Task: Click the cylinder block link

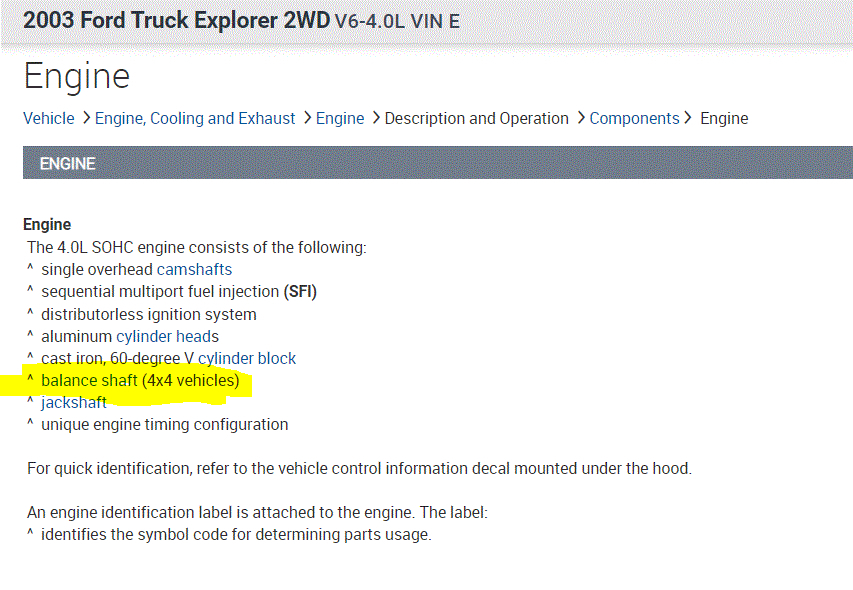Action: pyautogui.click(x=247, y=358)
